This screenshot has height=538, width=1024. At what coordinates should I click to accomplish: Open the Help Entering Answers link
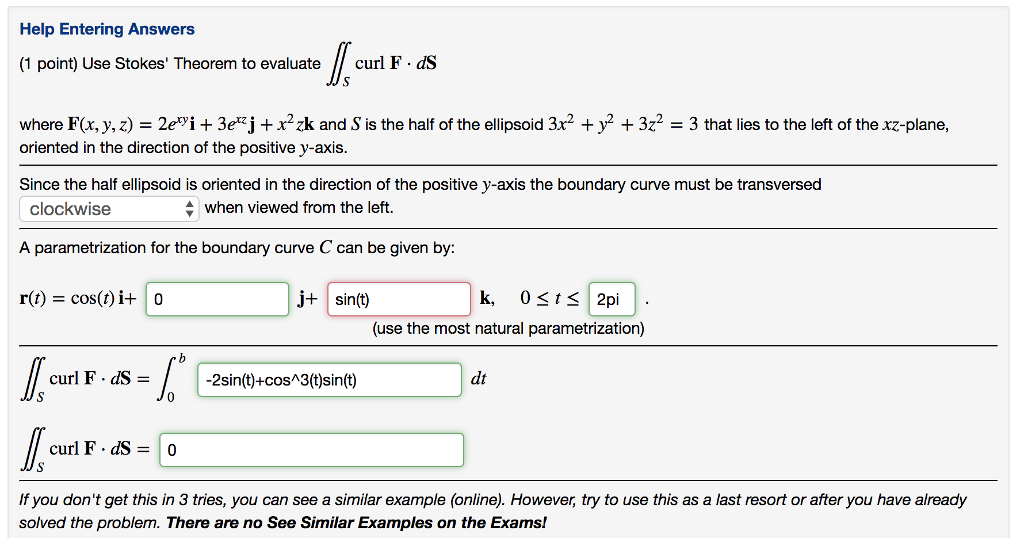pos(107,29)
